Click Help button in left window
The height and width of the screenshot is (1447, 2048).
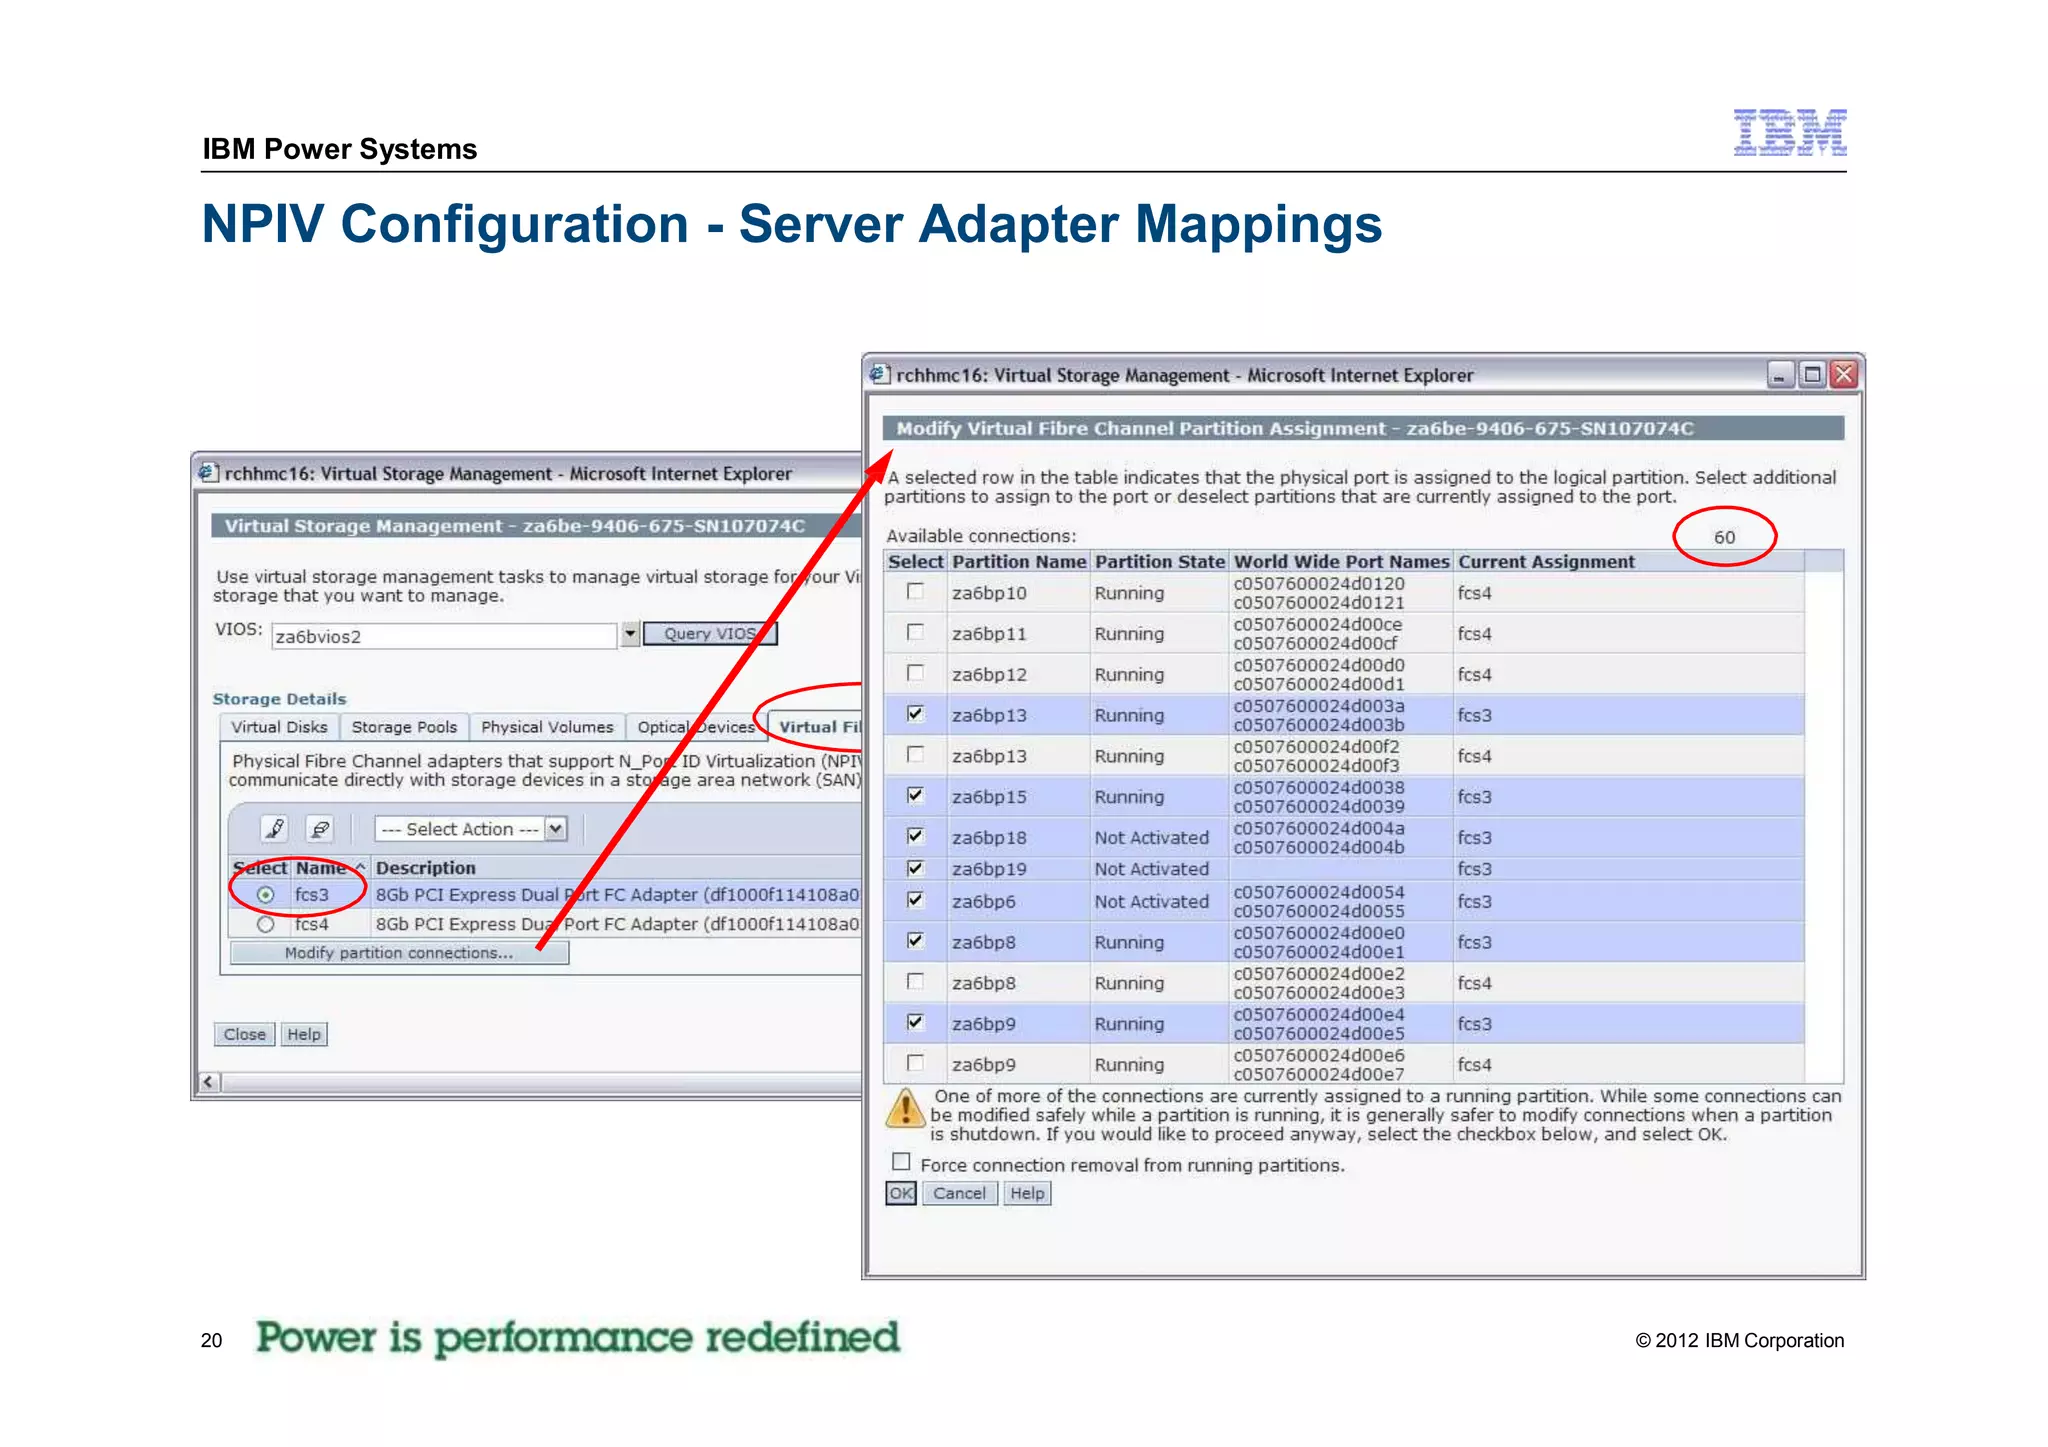coord(304,1034)
